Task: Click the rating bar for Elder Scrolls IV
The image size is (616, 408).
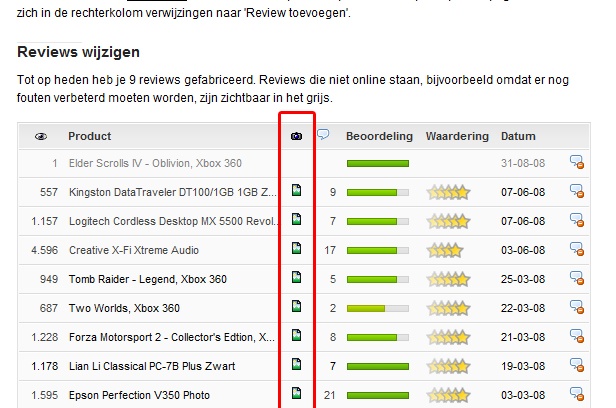Action: [x=378, y=163]
